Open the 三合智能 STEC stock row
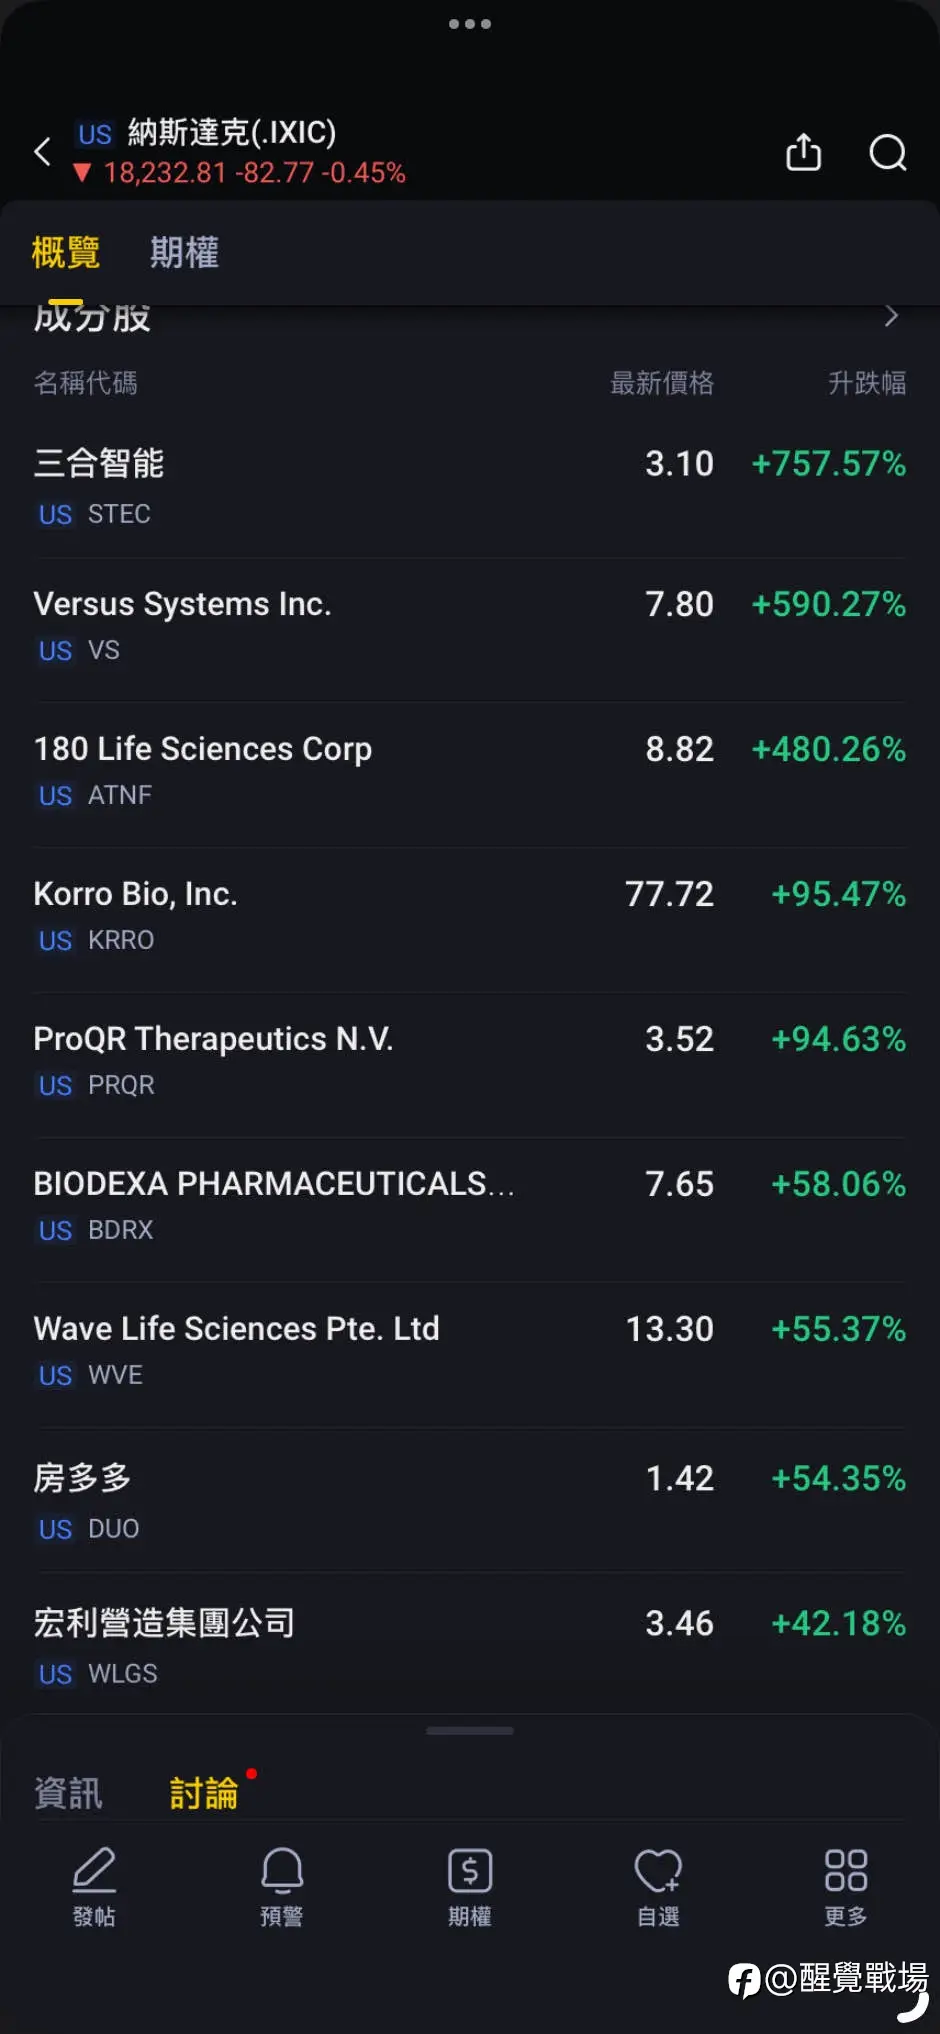The height and width of the screenshot is (2034, 940). point(470,486)
